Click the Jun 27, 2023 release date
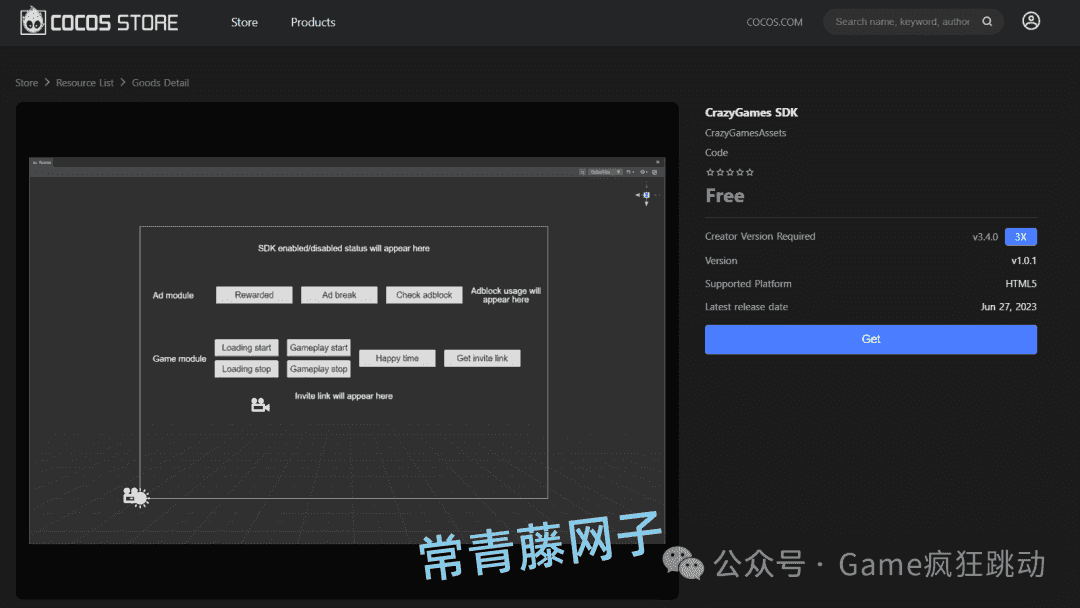The image size is (1080, 608). [1008, 307]
